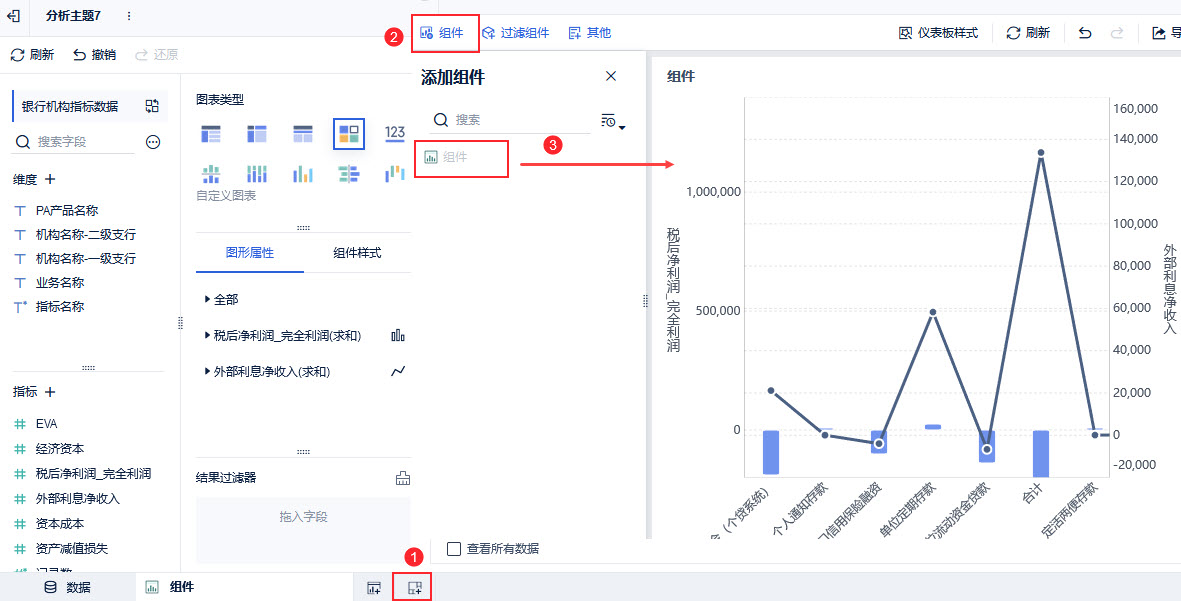The image size is (1181, 601).
Task: Click the add-component icon in bottom bar
Action: point(374,588)
